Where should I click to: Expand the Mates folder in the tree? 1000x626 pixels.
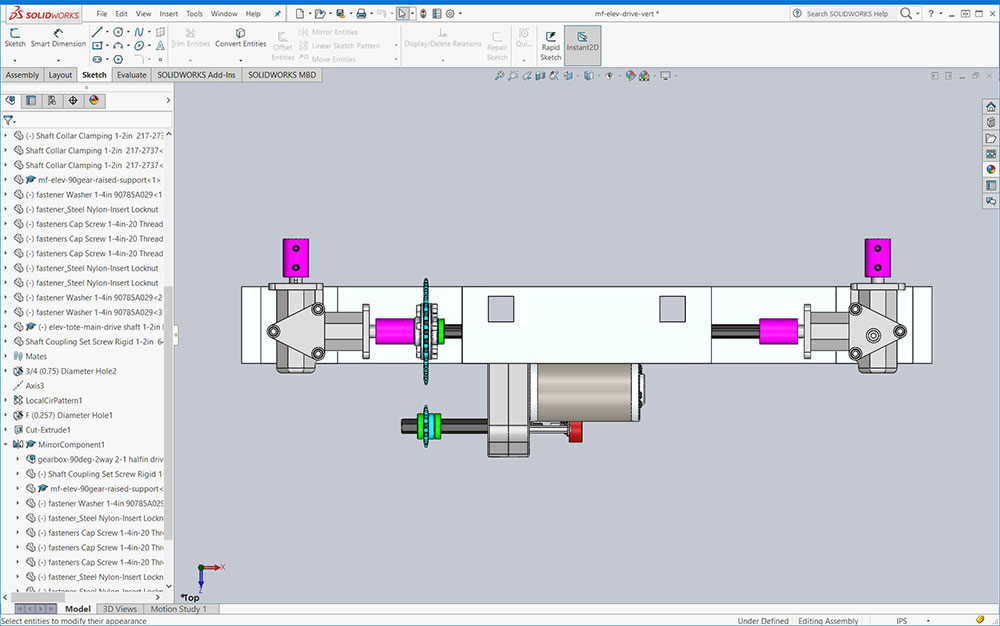click(6, 356)
